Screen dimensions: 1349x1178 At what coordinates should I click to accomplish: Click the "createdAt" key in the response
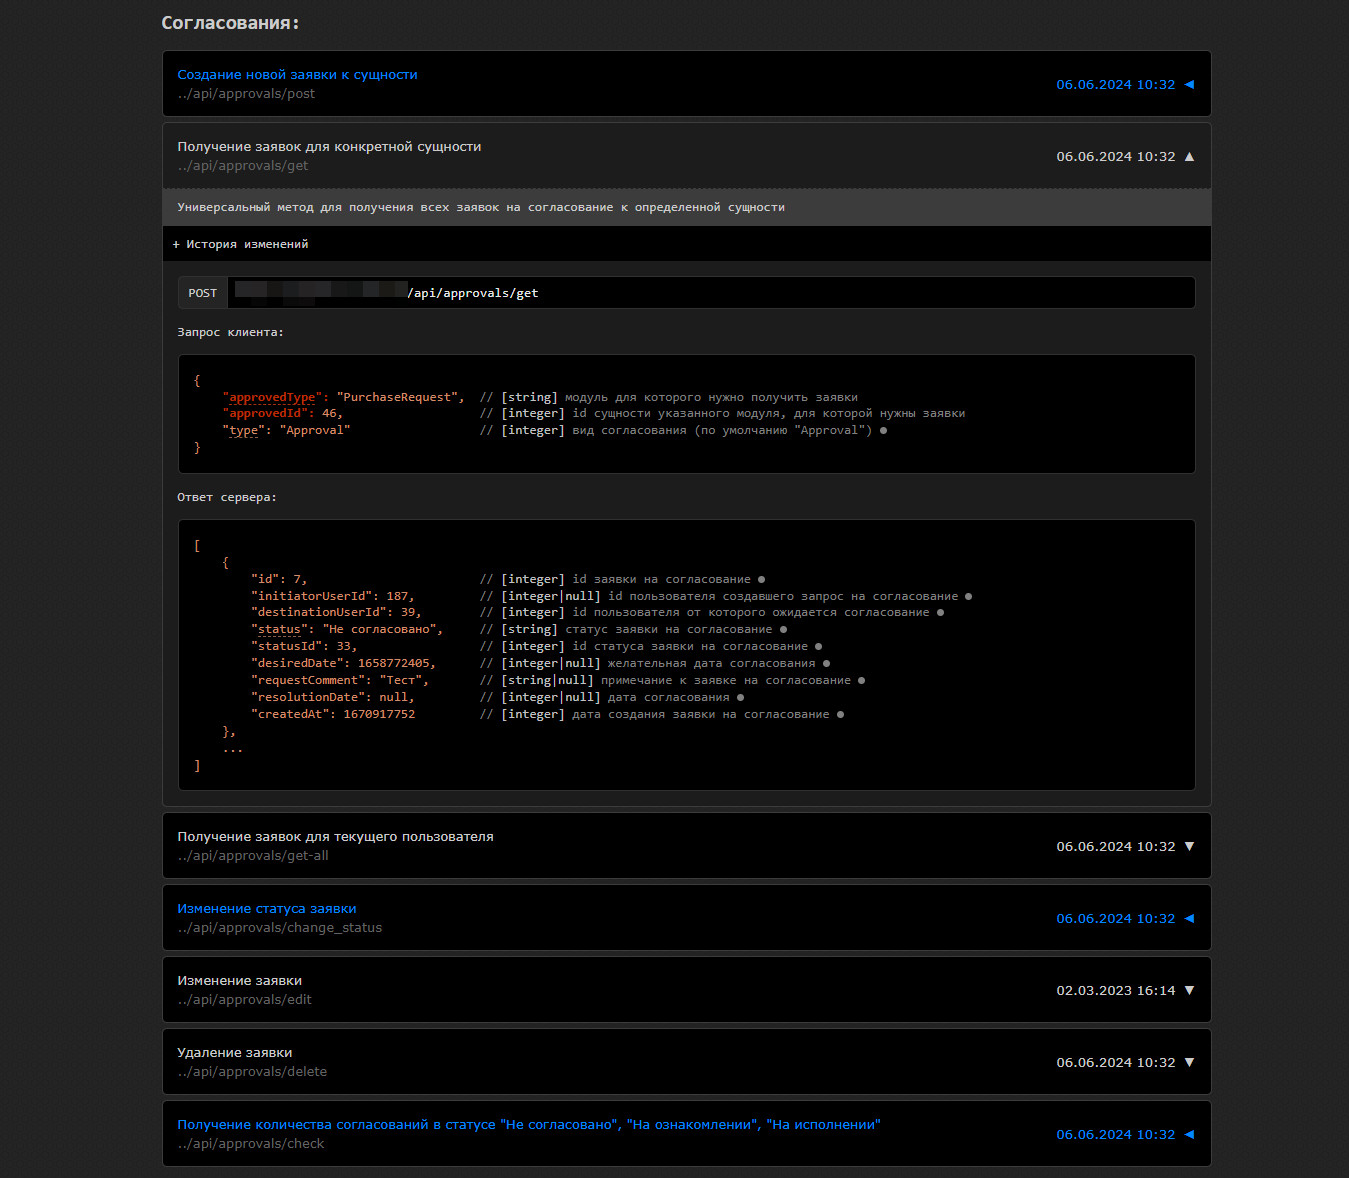290,715
